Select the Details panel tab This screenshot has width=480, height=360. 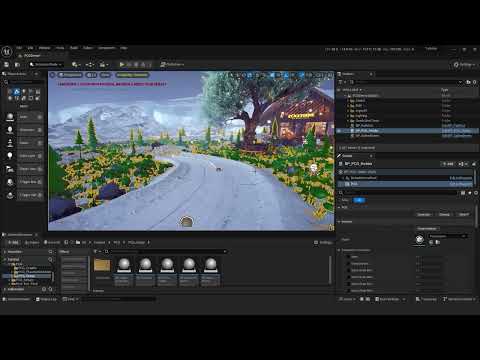[x=347, y=156]
